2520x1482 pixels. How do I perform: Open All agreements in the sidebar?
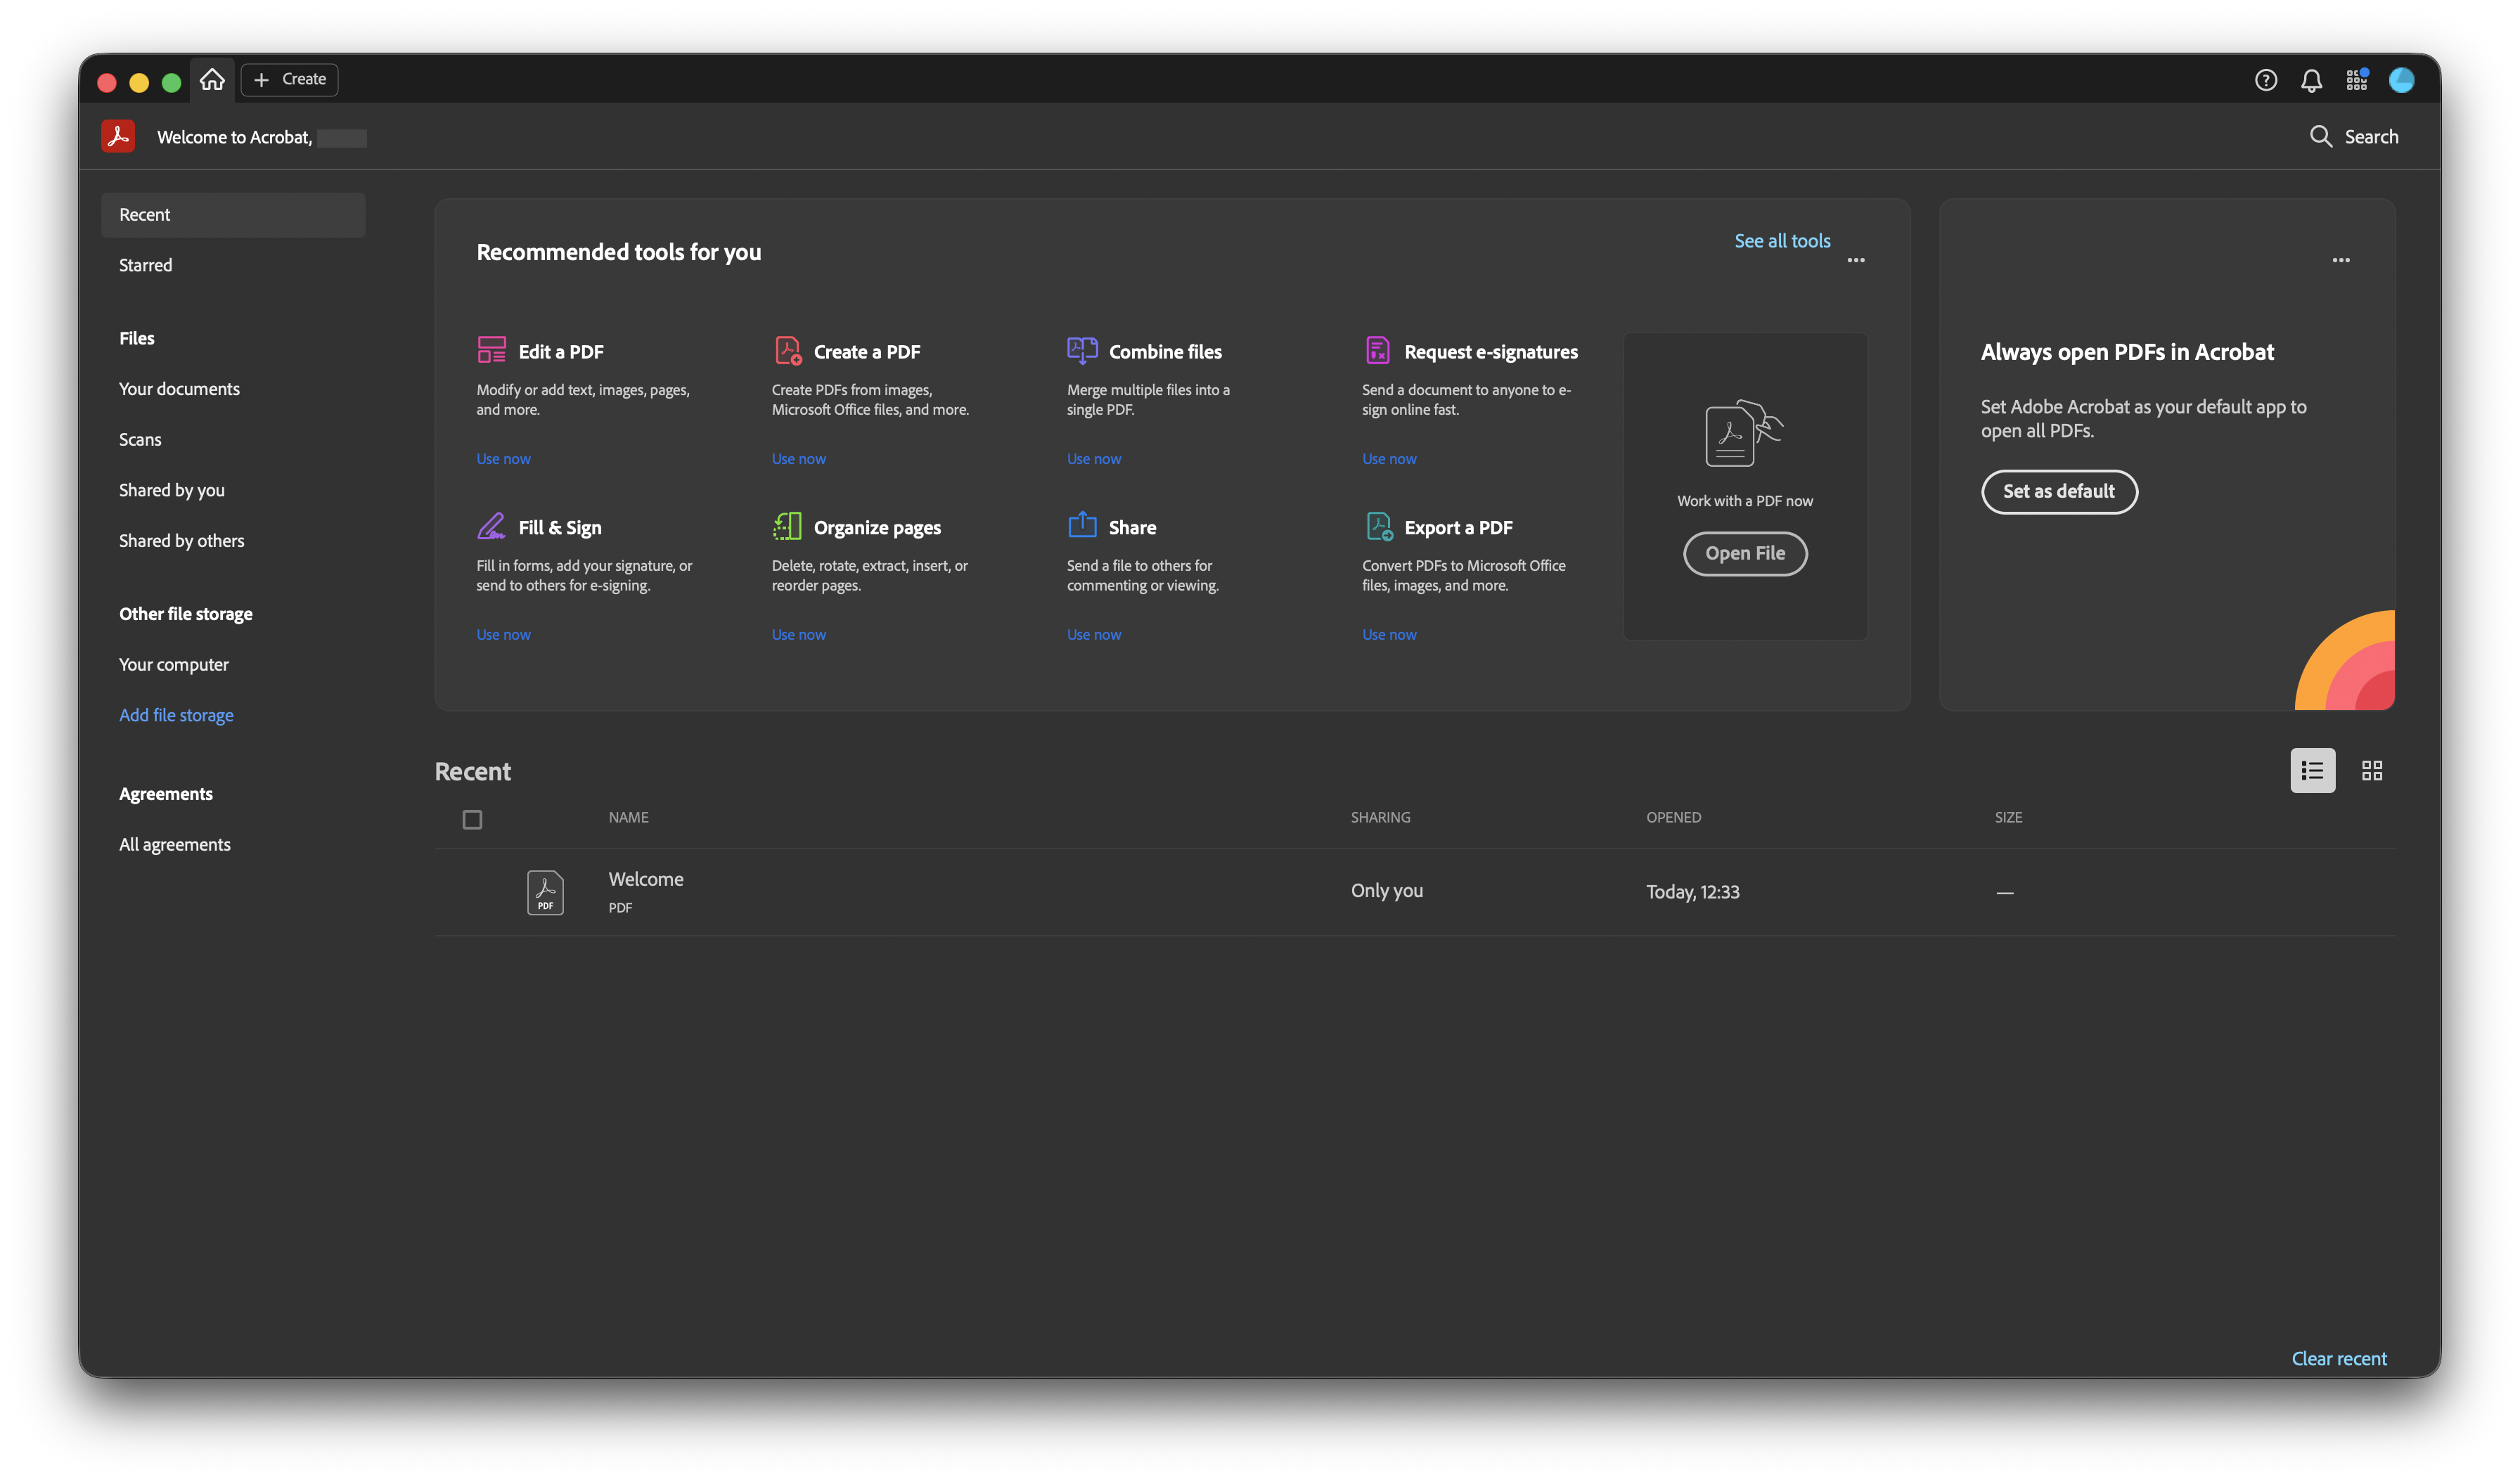click(x=175, y=845)
